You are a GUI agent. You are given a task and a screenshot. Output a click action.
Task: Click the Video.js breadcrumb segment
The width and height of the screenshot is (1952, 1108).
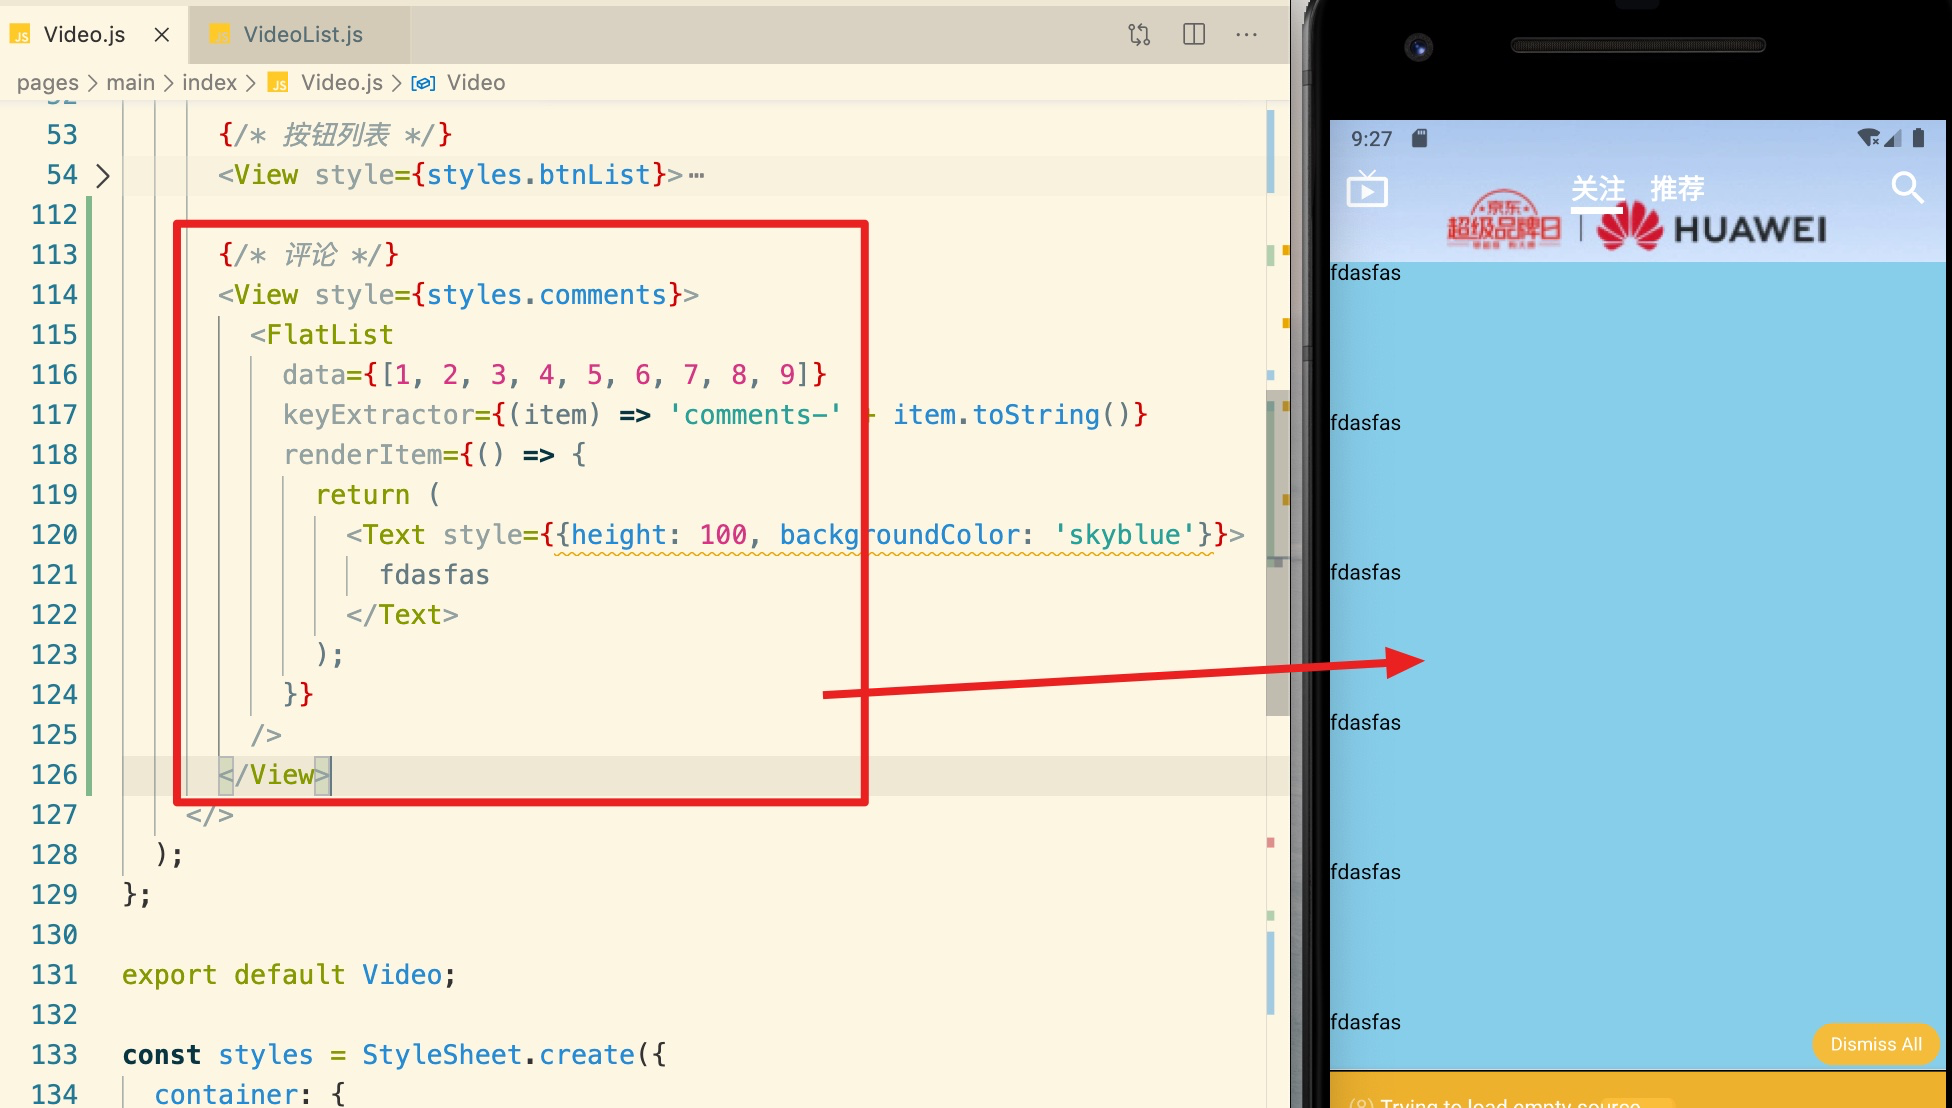[x=341, y=83]
